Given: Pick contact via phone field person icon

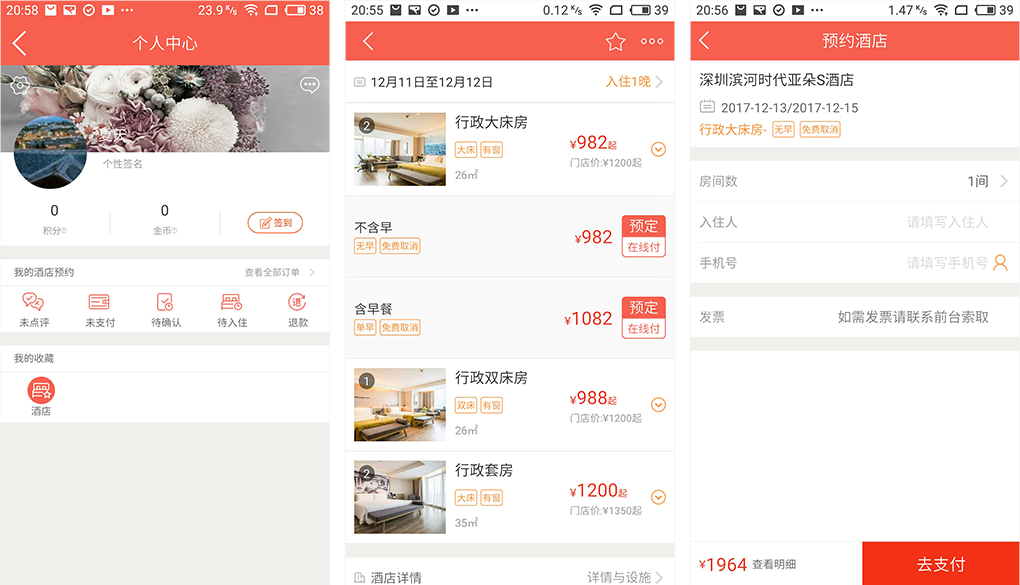Looking at the screenshot, I should (x=1000, y=263).
